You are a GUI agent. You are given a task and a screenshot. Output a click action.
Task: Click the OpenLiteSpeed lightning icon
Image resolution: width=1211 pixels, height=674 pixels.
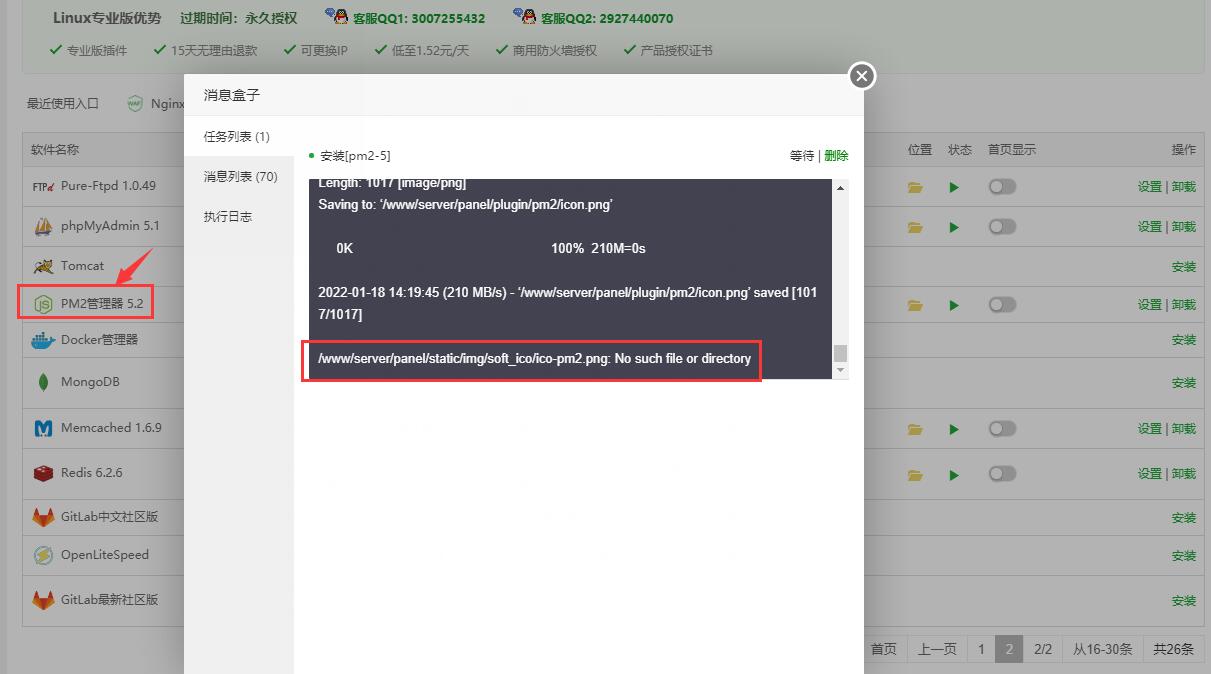tap(43, 555)
